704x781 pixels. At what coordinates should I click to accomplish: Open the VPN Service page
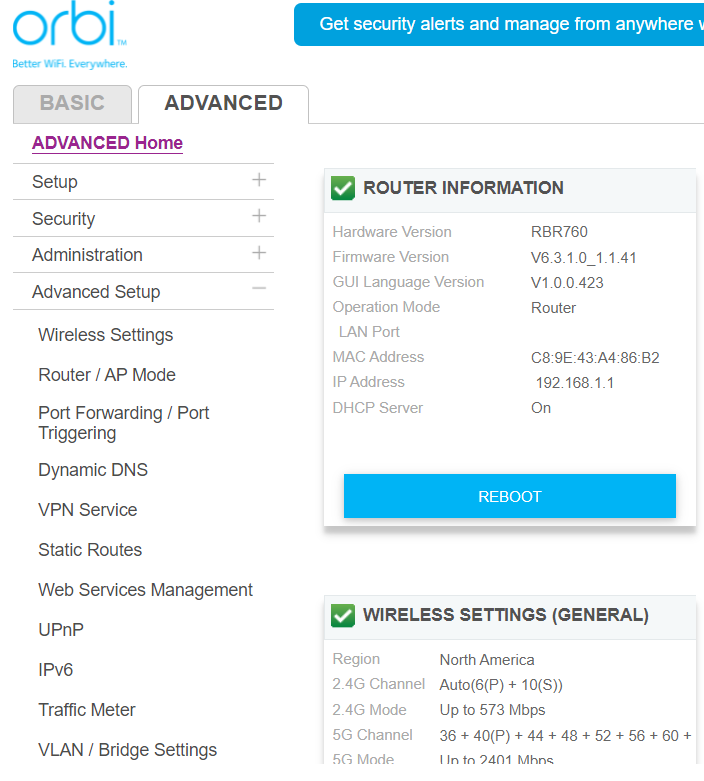(x=87, y=510)
